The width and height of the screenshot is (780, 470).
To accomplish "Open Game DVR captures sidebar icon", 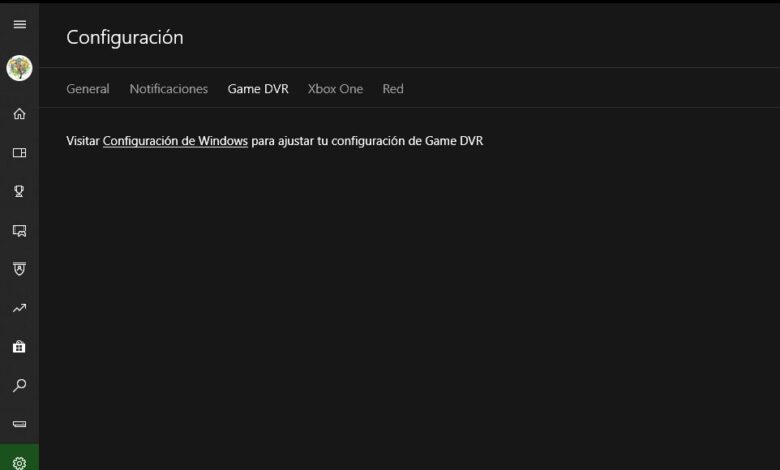I will [x=19, y=230].
